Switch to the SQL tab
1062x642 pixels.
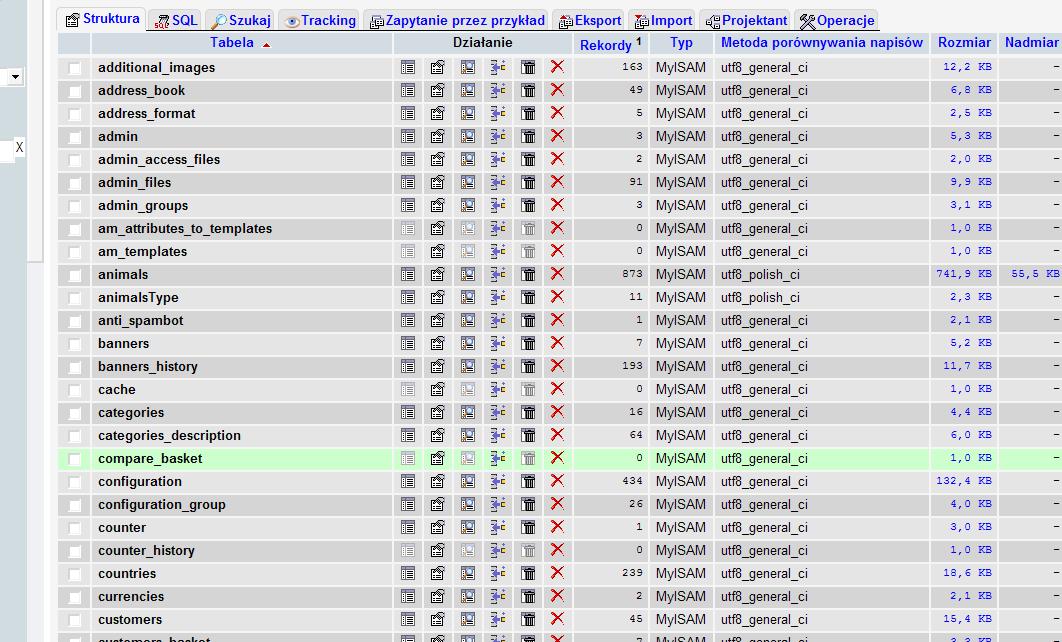tap(177, 20)
